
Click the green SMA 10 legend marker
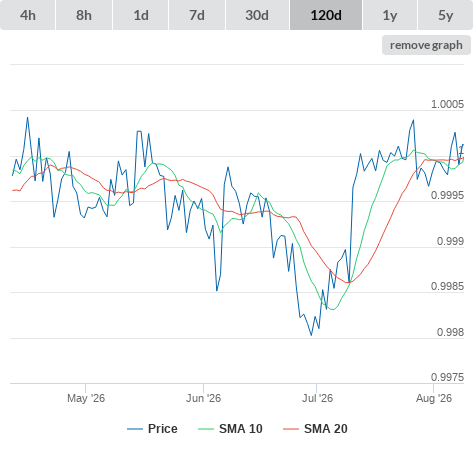pyautogui.click(x=206, y=429)
